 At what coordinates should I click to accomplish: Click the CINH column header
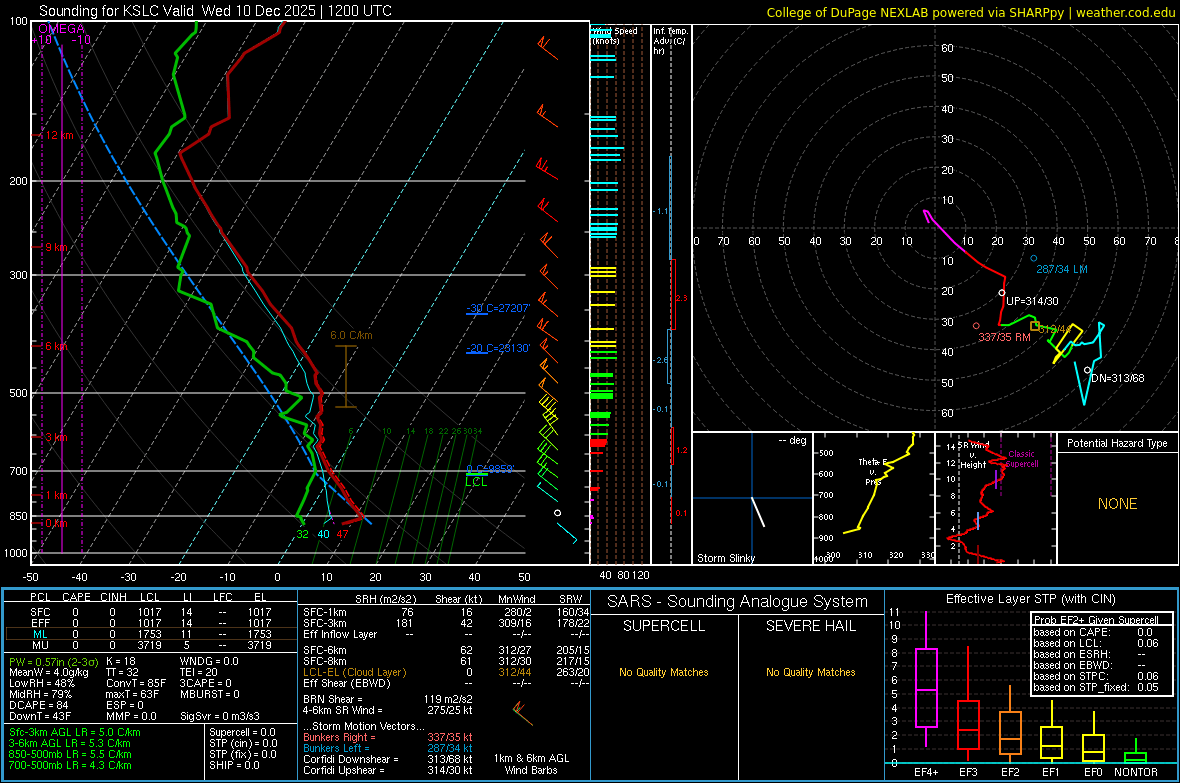point(114,597)
